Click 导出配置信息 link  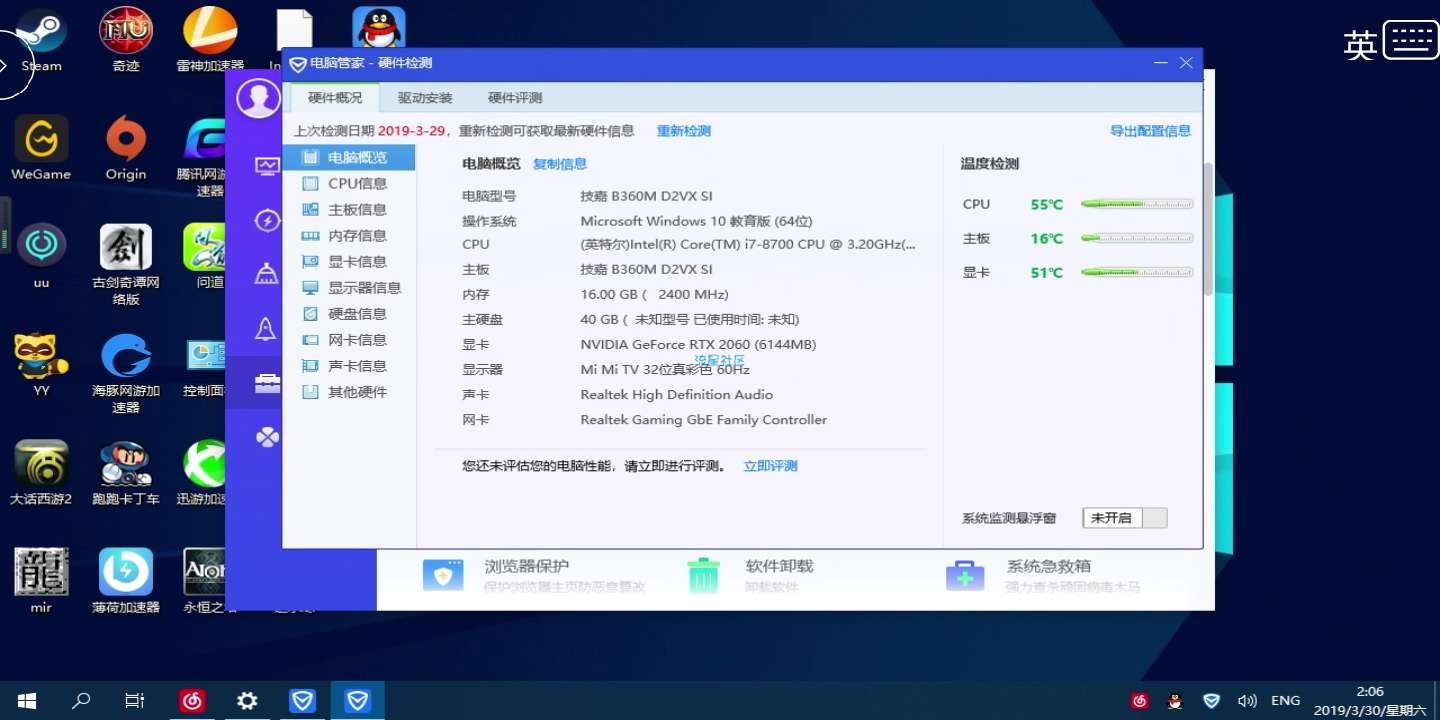coord(1150,131)
